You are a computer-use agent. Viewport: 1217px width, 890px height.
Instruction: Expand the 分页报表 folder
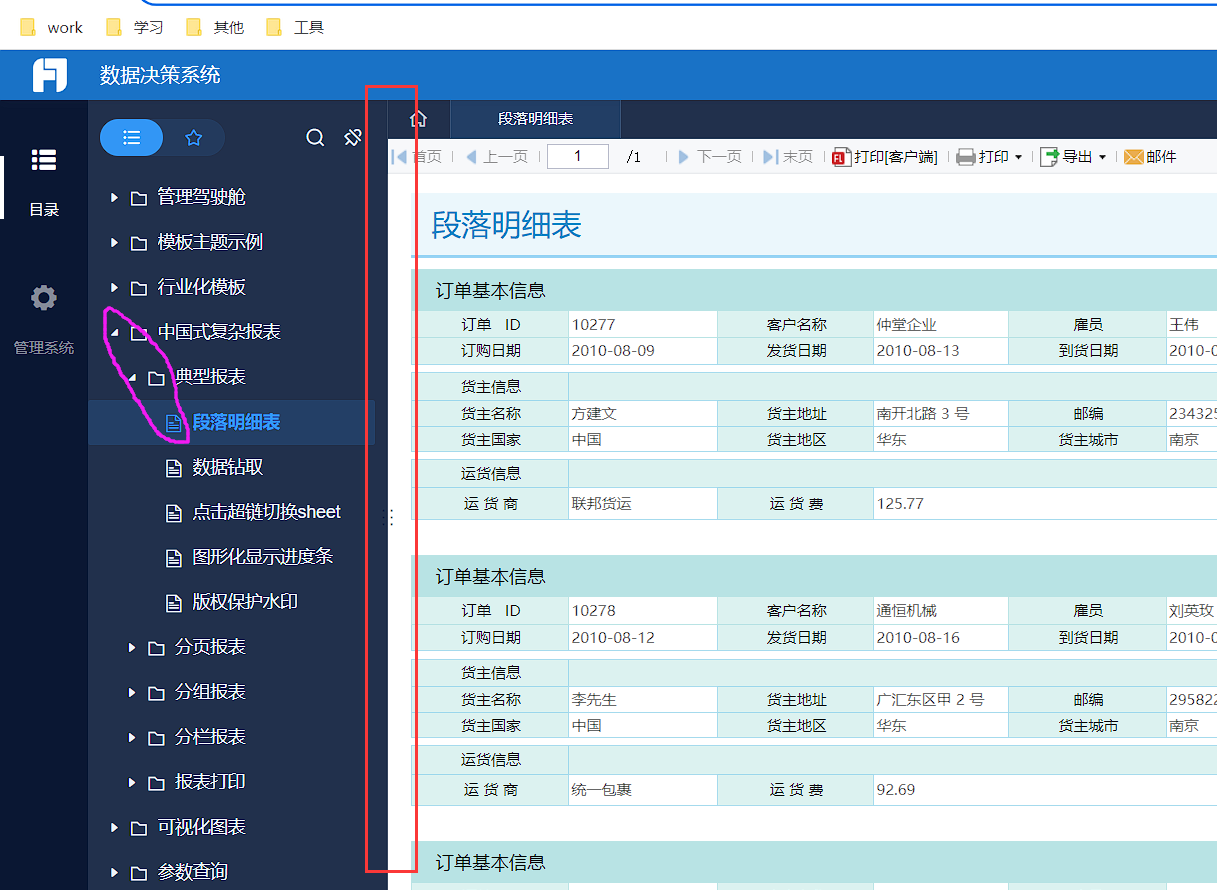point(132,648)
